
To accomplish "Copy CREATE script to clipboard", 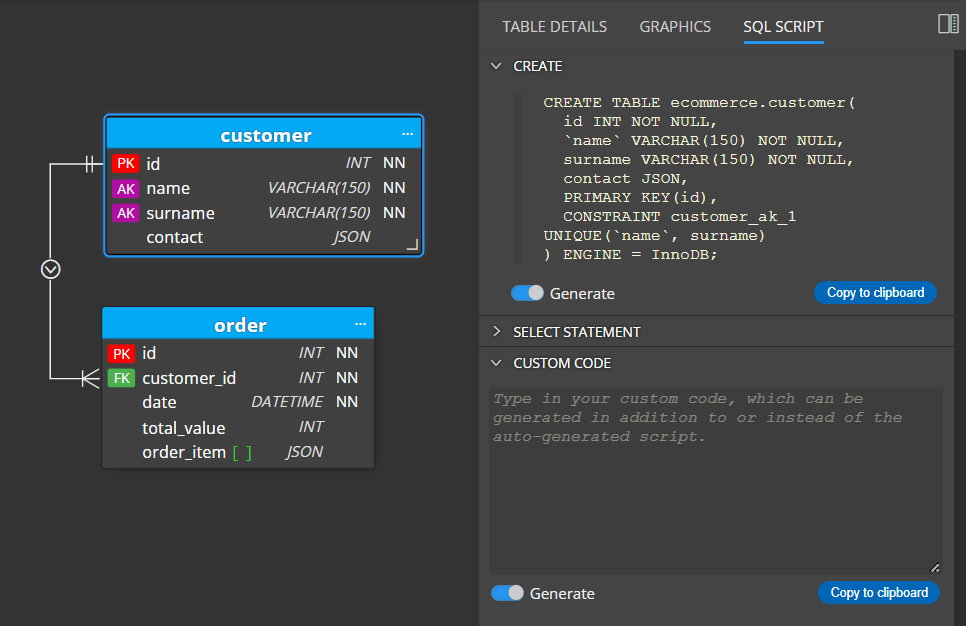I will tap(875, 293).
